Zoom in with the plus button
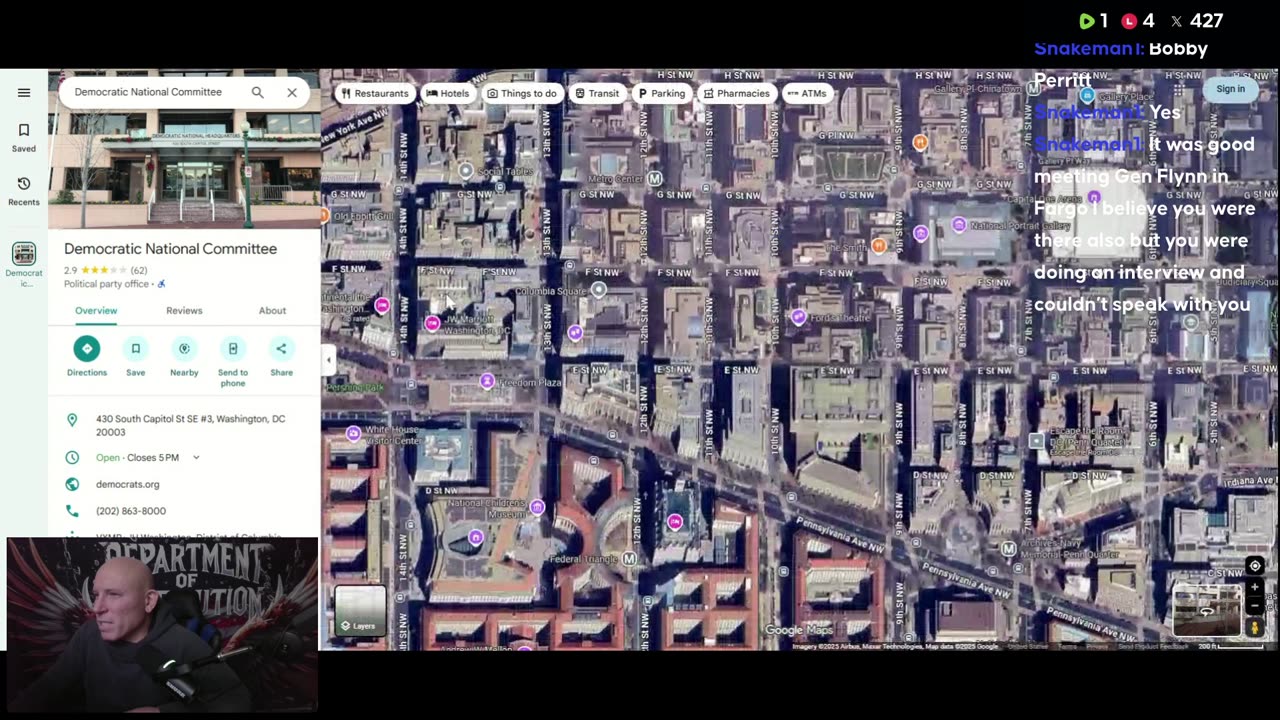The width and height of the screenshot is (1280, 720). tap(1255, 588)
